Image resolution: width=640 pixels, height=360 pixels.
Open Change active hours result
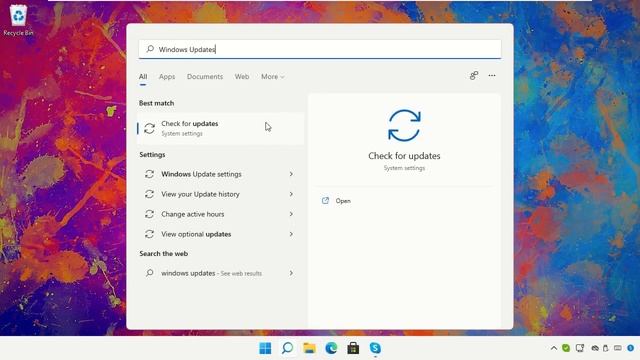tap(220, 214)
